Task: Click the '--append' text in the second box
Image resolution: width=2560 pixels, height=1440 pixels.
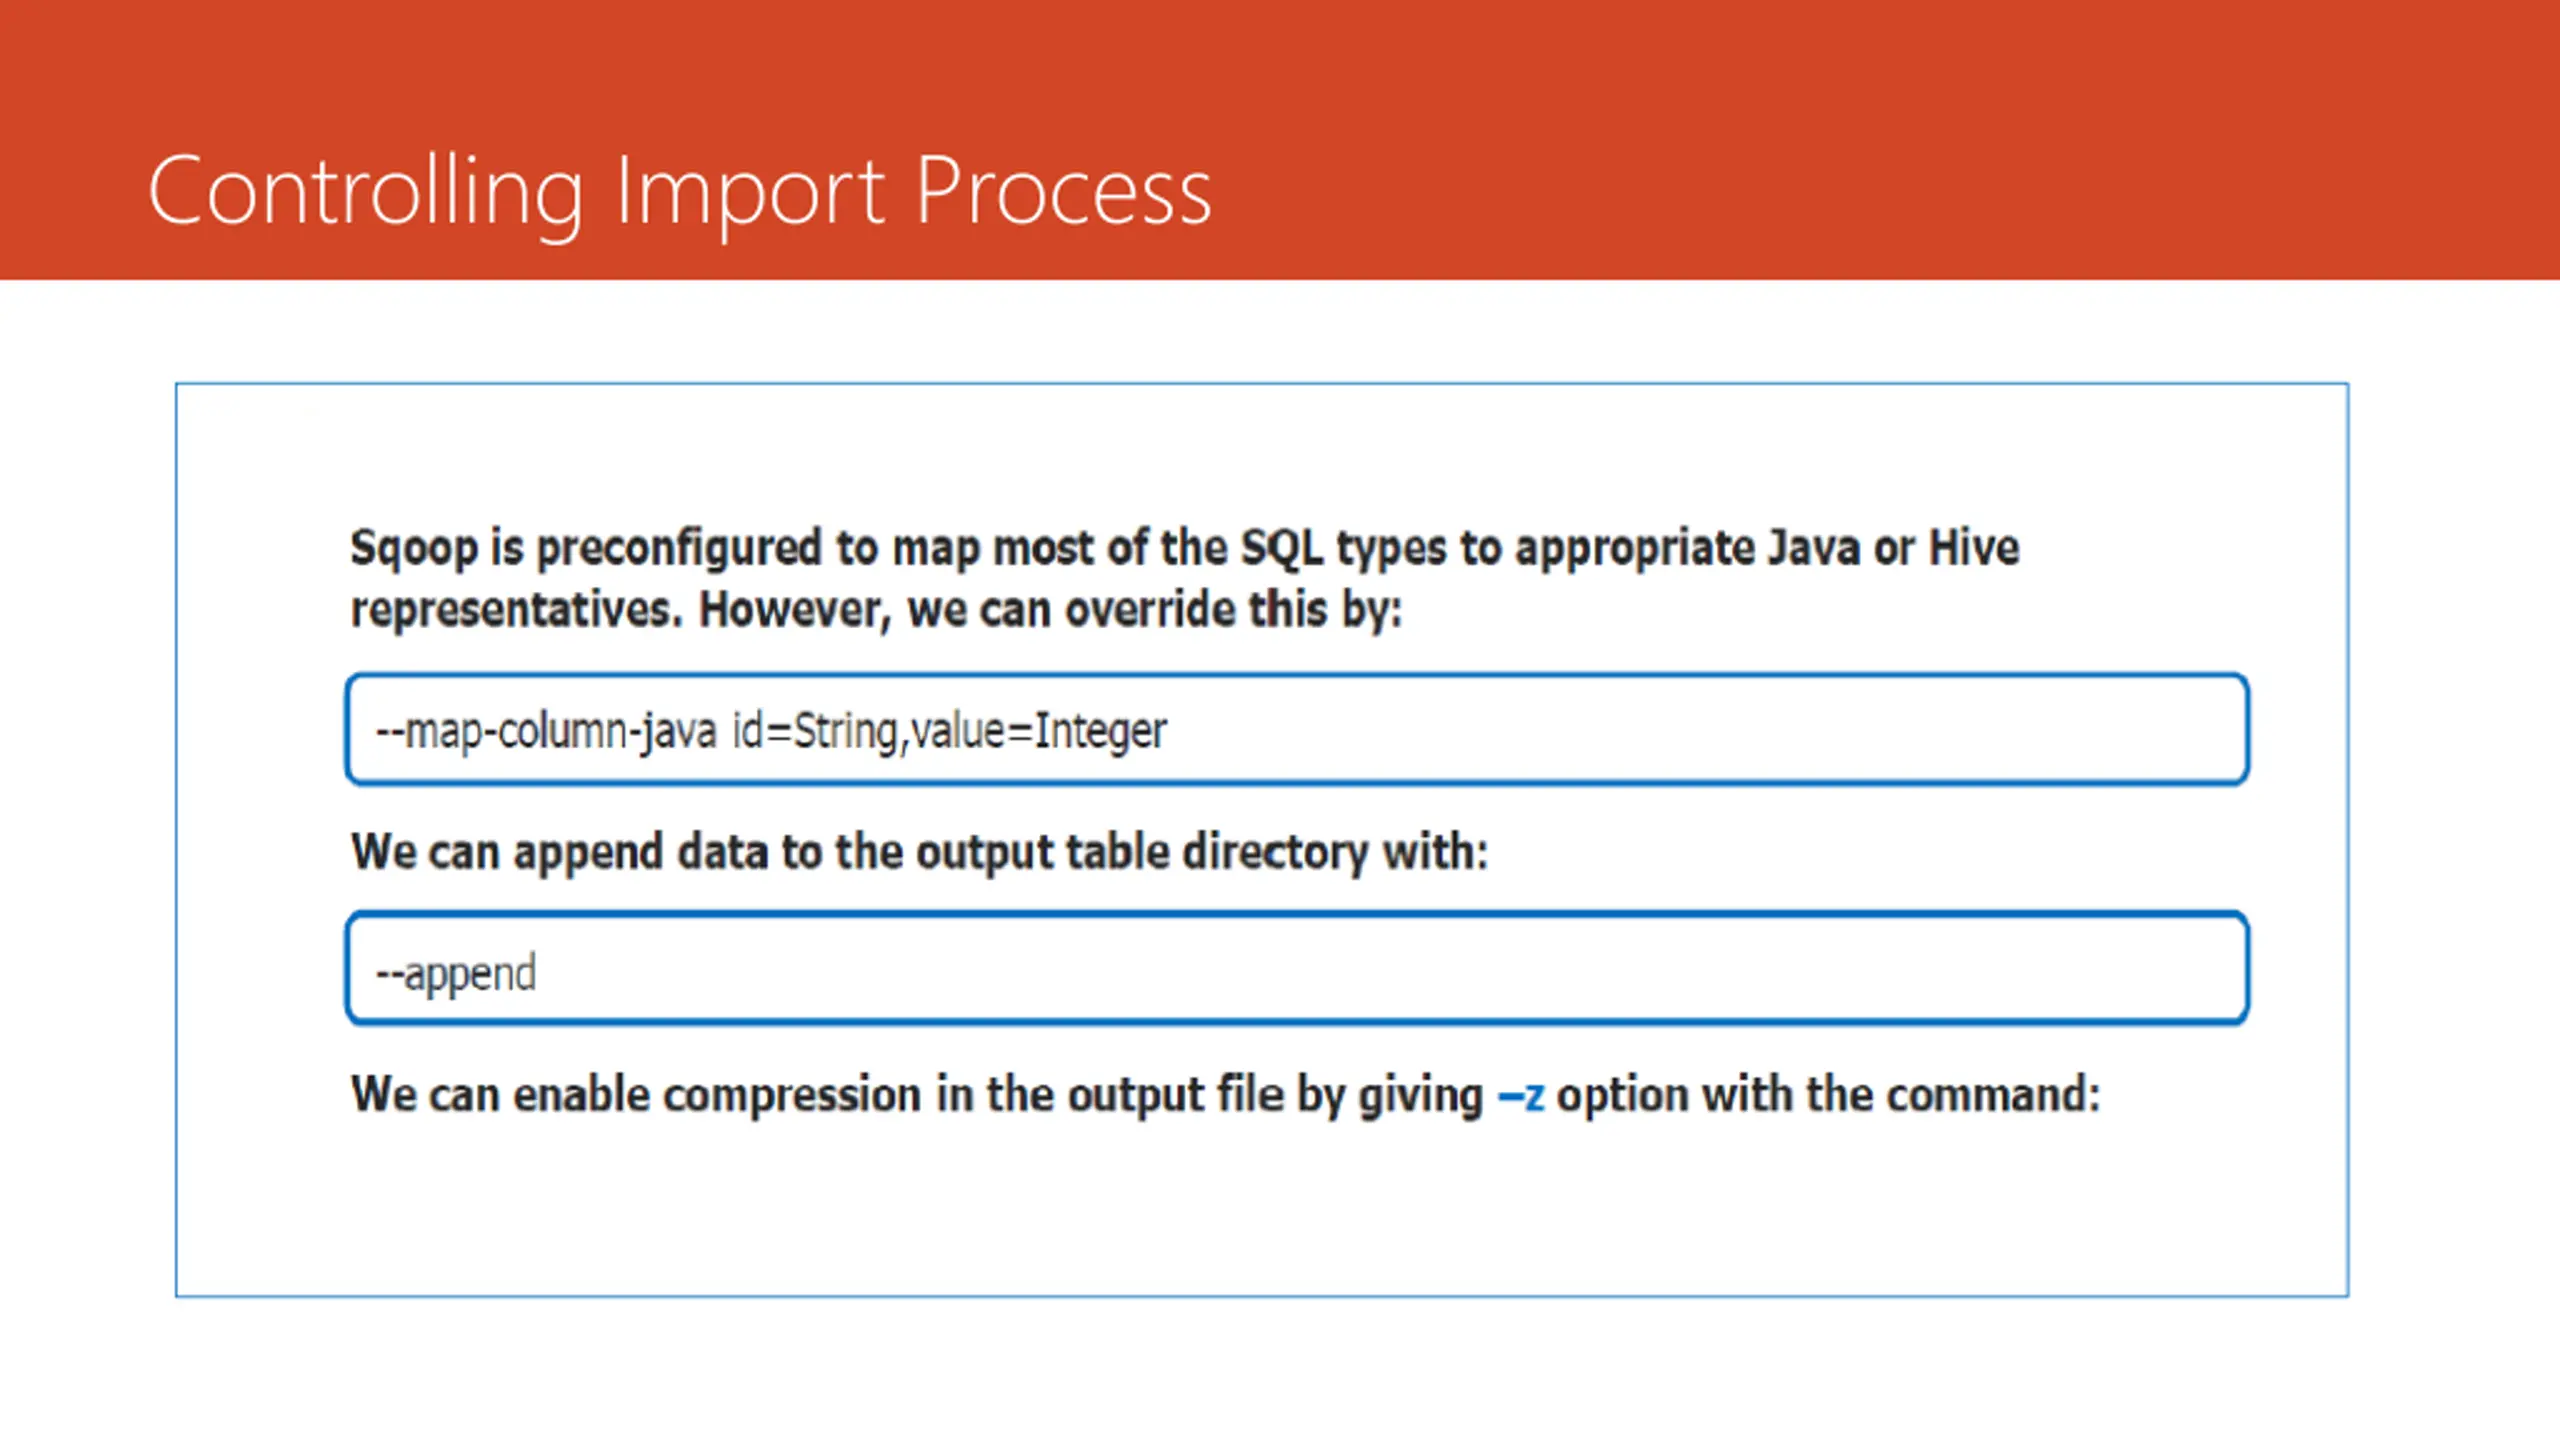Action: pos(456,974)
